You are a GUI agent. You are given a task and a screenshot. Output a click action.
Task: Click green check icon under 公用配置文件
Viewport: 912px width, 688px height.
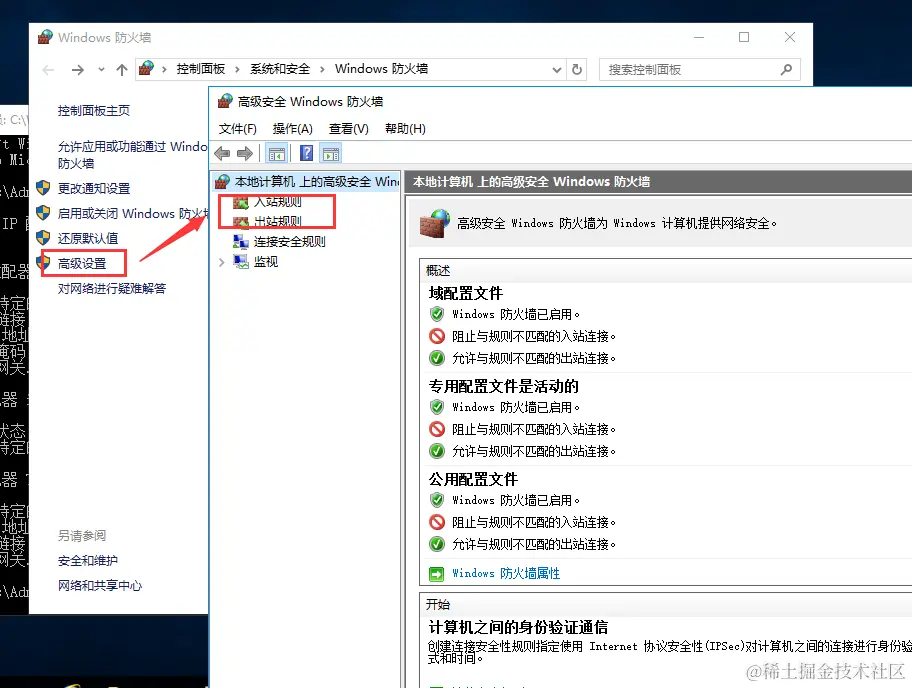(437, 544)
